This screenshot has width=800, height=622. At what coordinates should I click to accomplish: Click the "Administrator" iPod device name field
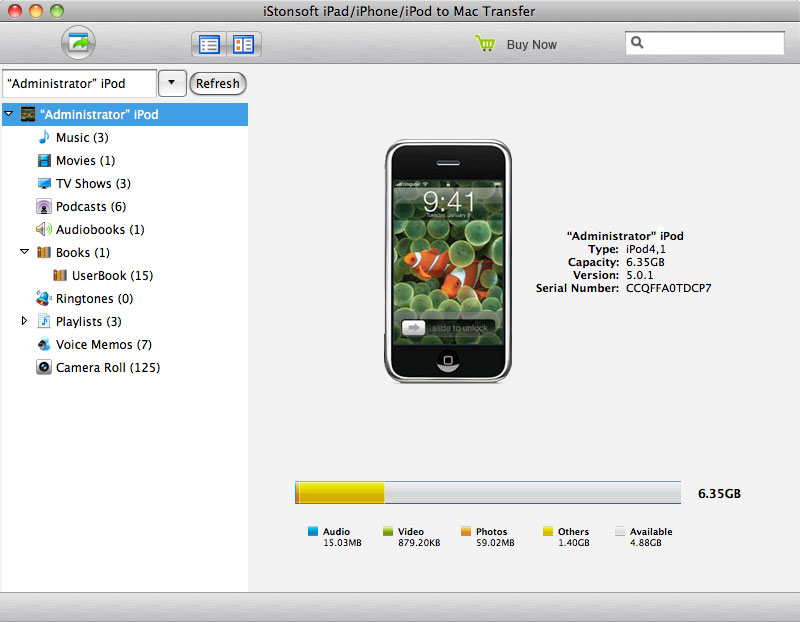pyautogui.click(x=79, y=83)
